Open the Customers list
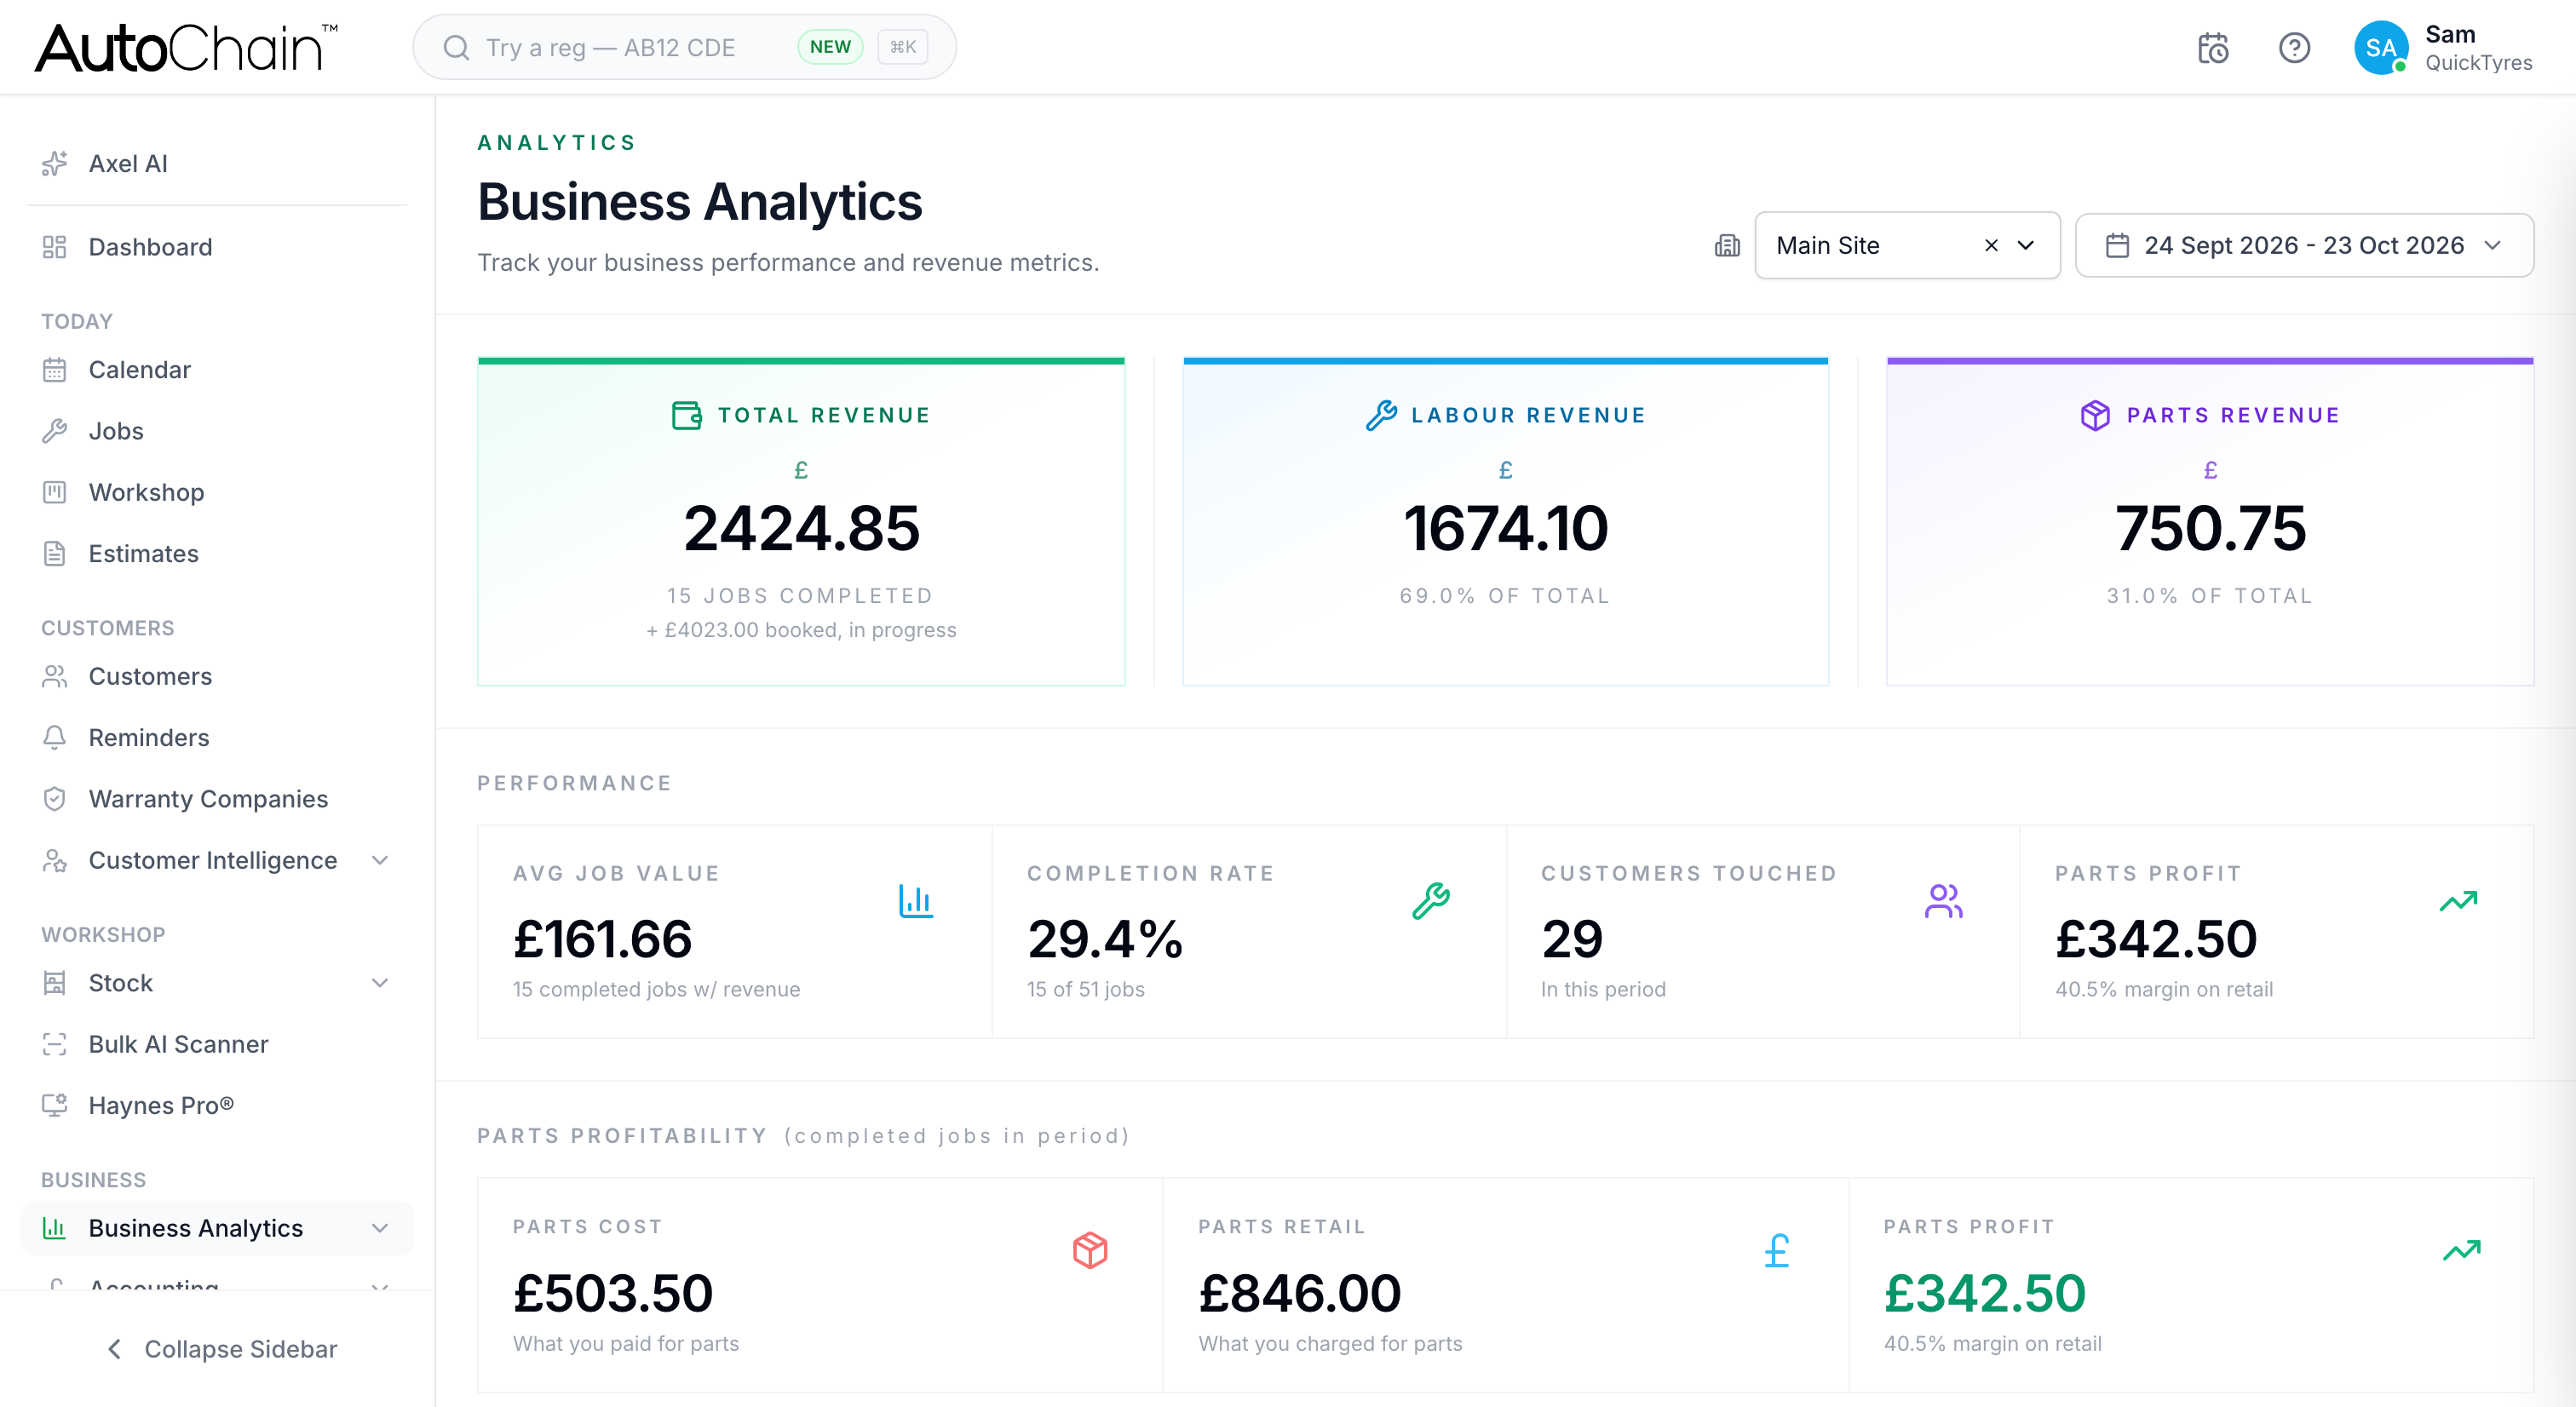The width and height of the screenshot is (2576, 1407). 217,676
